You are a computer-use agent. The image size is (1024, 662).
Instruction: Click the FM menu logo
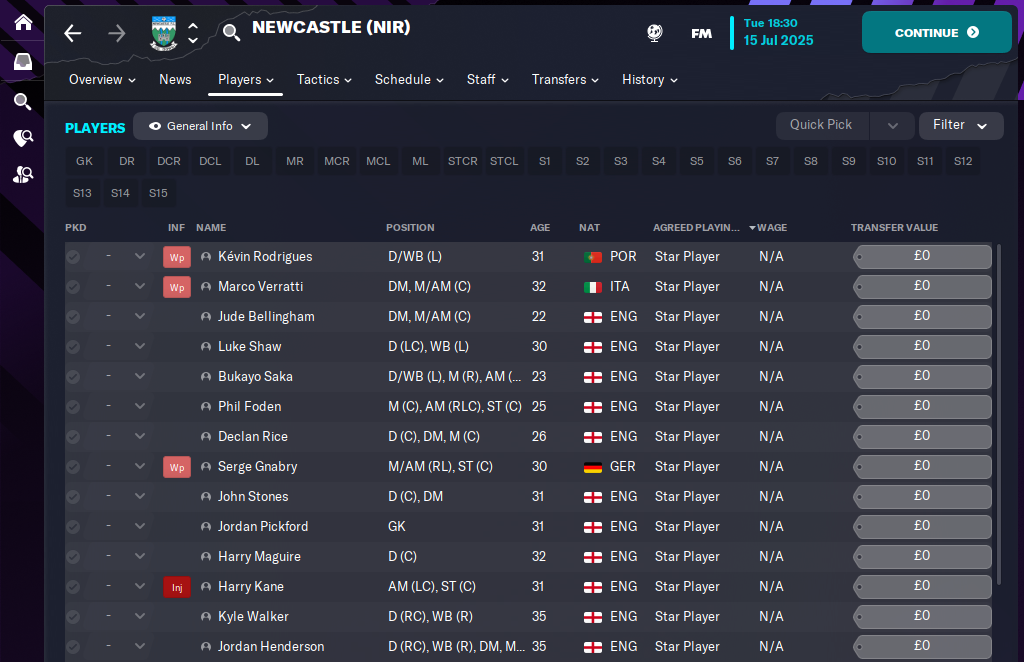pos(701,33)
